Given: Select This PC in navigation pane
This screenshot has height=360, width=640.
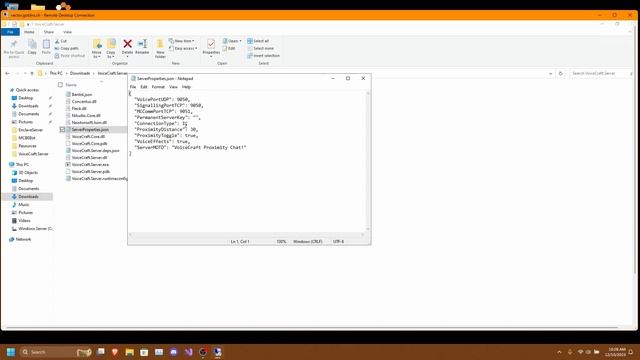Looking at the screenshot, I should (x=22, y=164).
